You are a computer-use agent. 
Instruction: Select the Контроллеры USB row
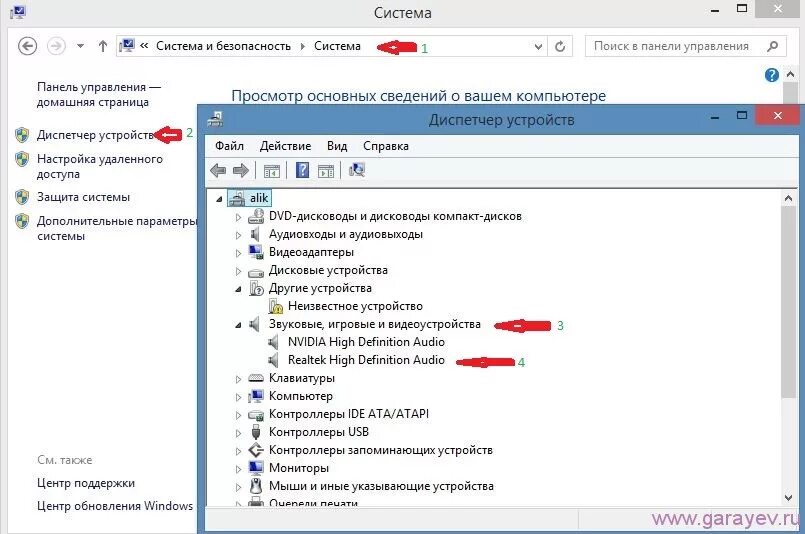[319, 432]
